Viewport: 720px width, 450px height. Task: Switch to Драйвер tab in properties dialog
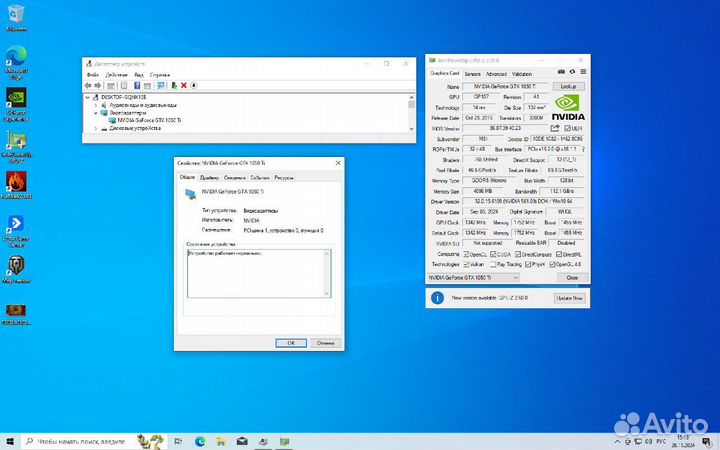[x=209, y=178]
